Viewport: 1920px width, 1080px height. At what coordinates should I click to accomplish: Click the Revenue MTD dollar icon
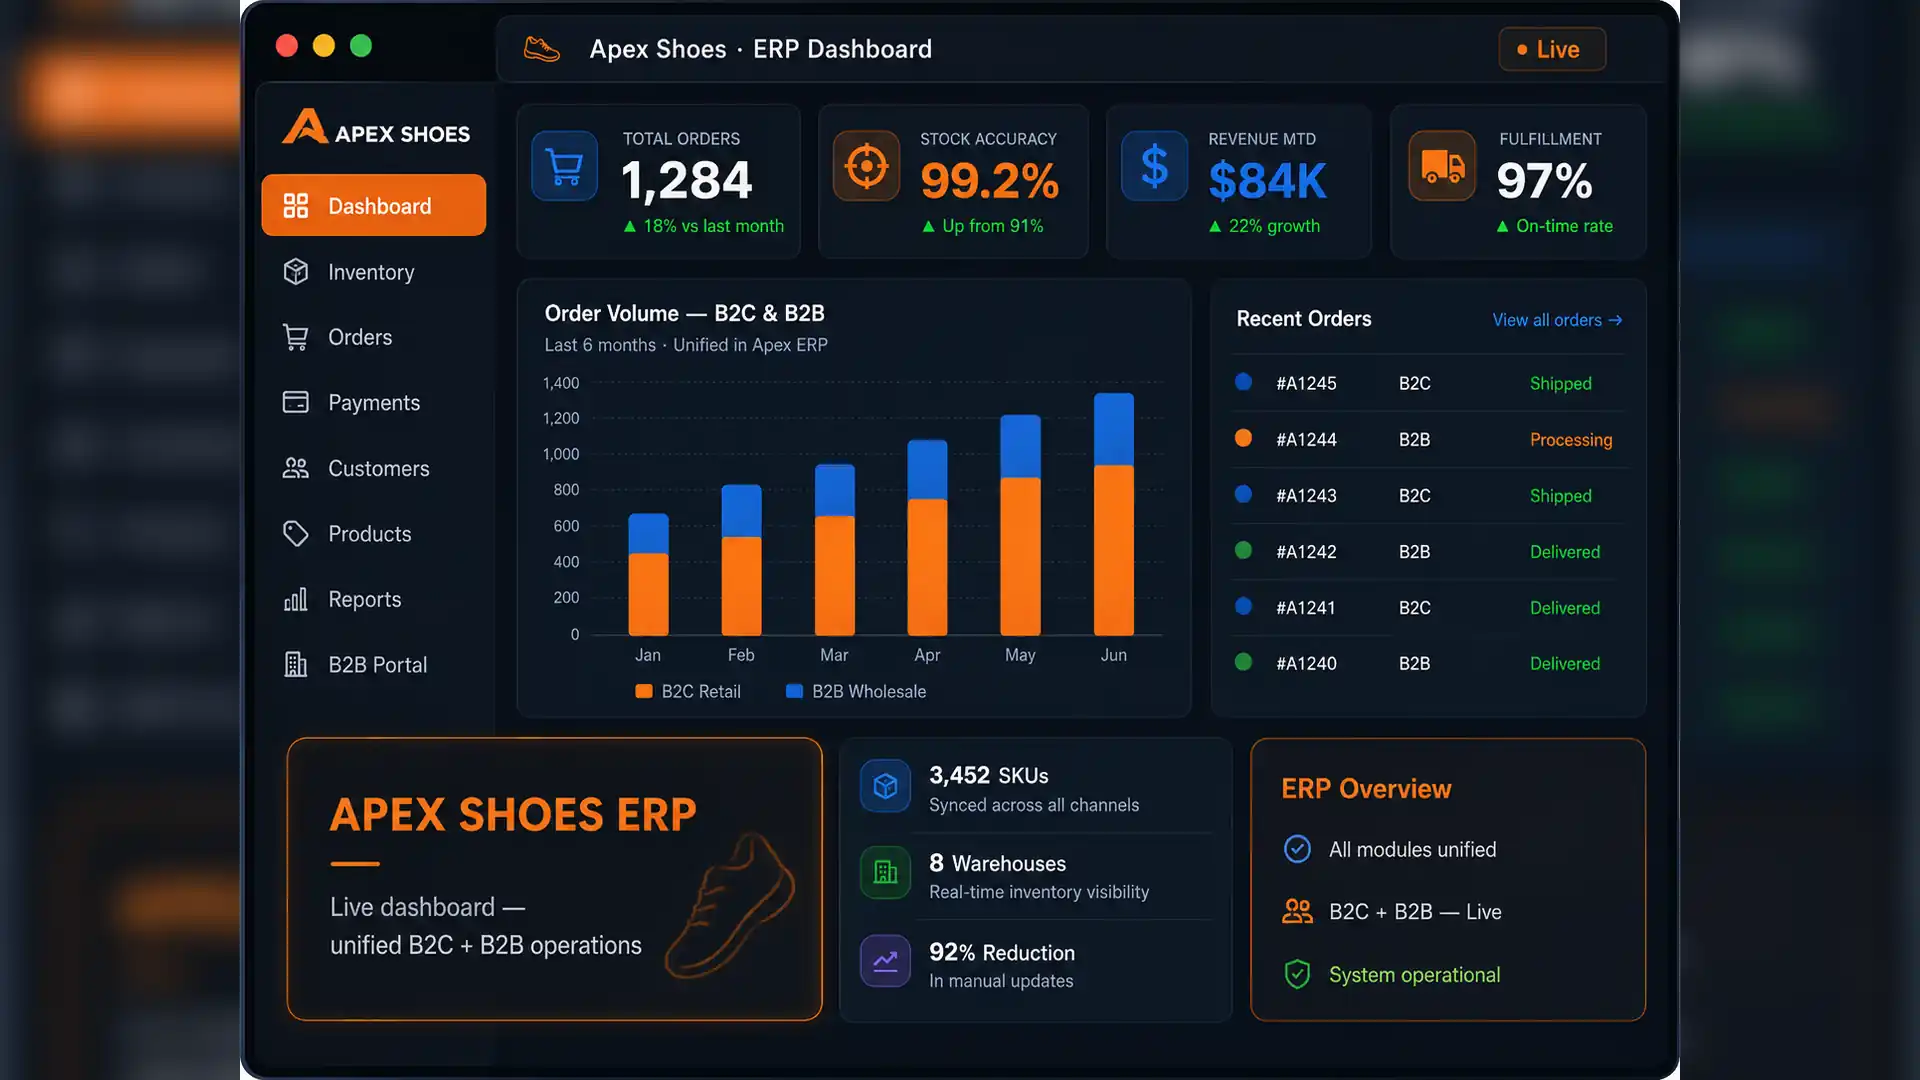click(x=1154, y=166)
